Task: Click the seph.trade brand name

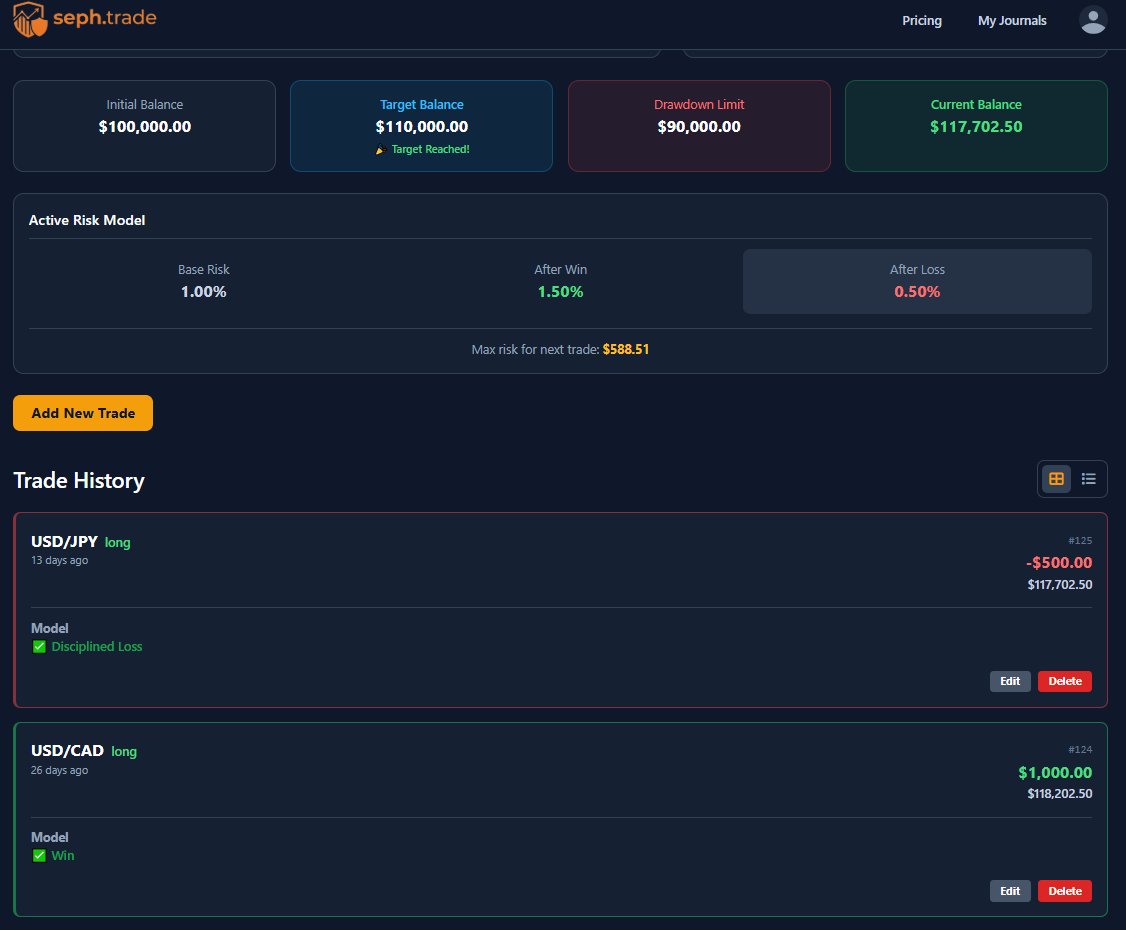Action: pyautogui.click(x=105, y=17)
